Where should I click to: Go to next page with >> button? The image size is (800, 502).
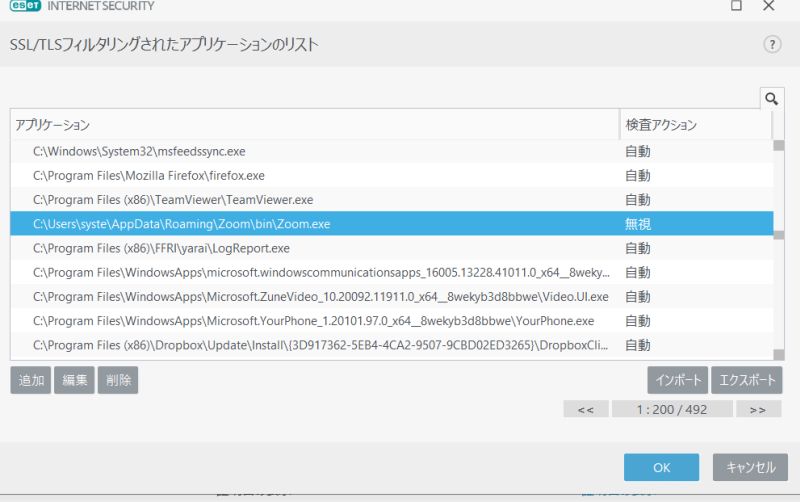(x=758, y=409)
